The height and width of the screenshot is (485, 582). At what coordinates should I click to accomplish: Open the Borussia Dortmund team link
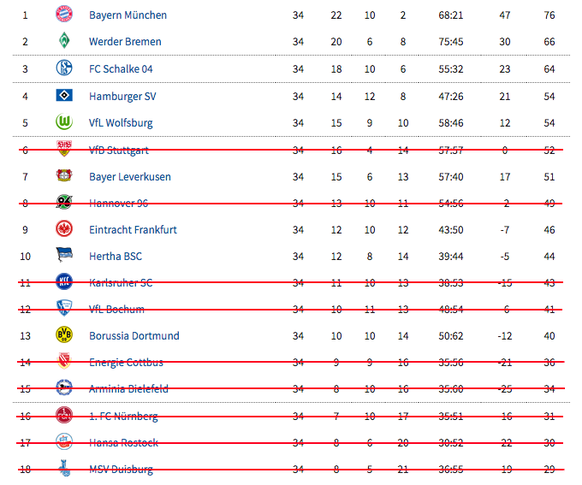pos(134,336)
